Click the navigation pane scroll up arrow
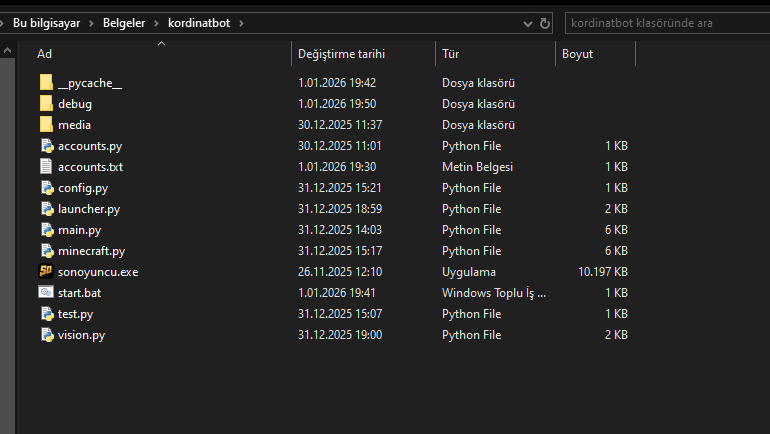Viewport: 770px width, 434px height. (7, 50)
